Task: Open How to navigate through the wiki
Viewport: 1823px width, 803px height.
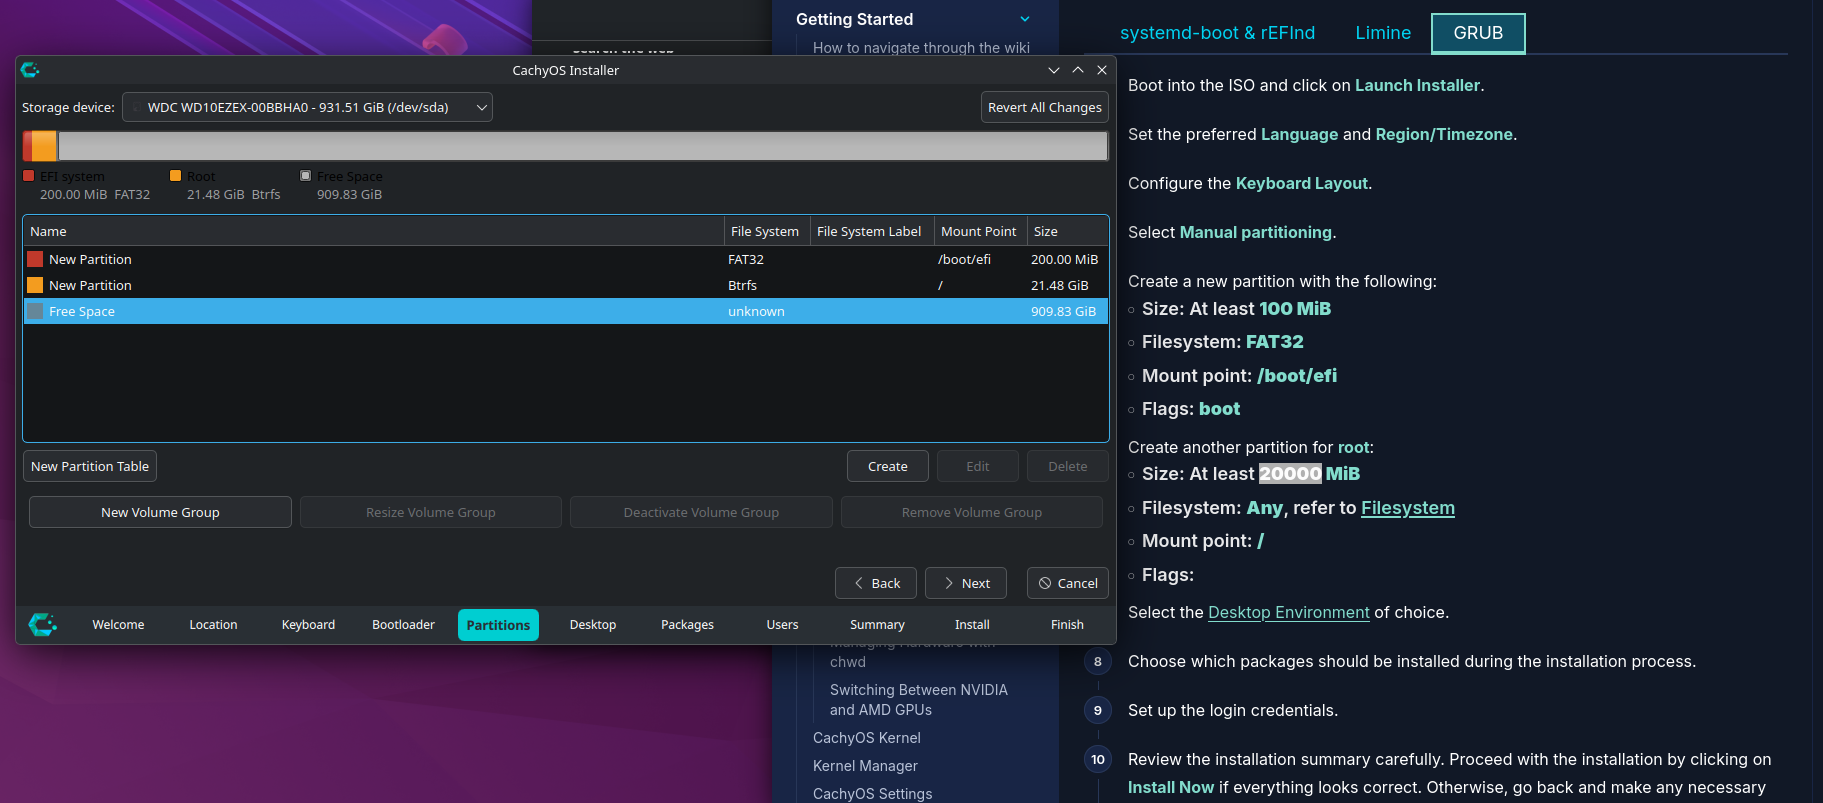Action: point(921,47)
